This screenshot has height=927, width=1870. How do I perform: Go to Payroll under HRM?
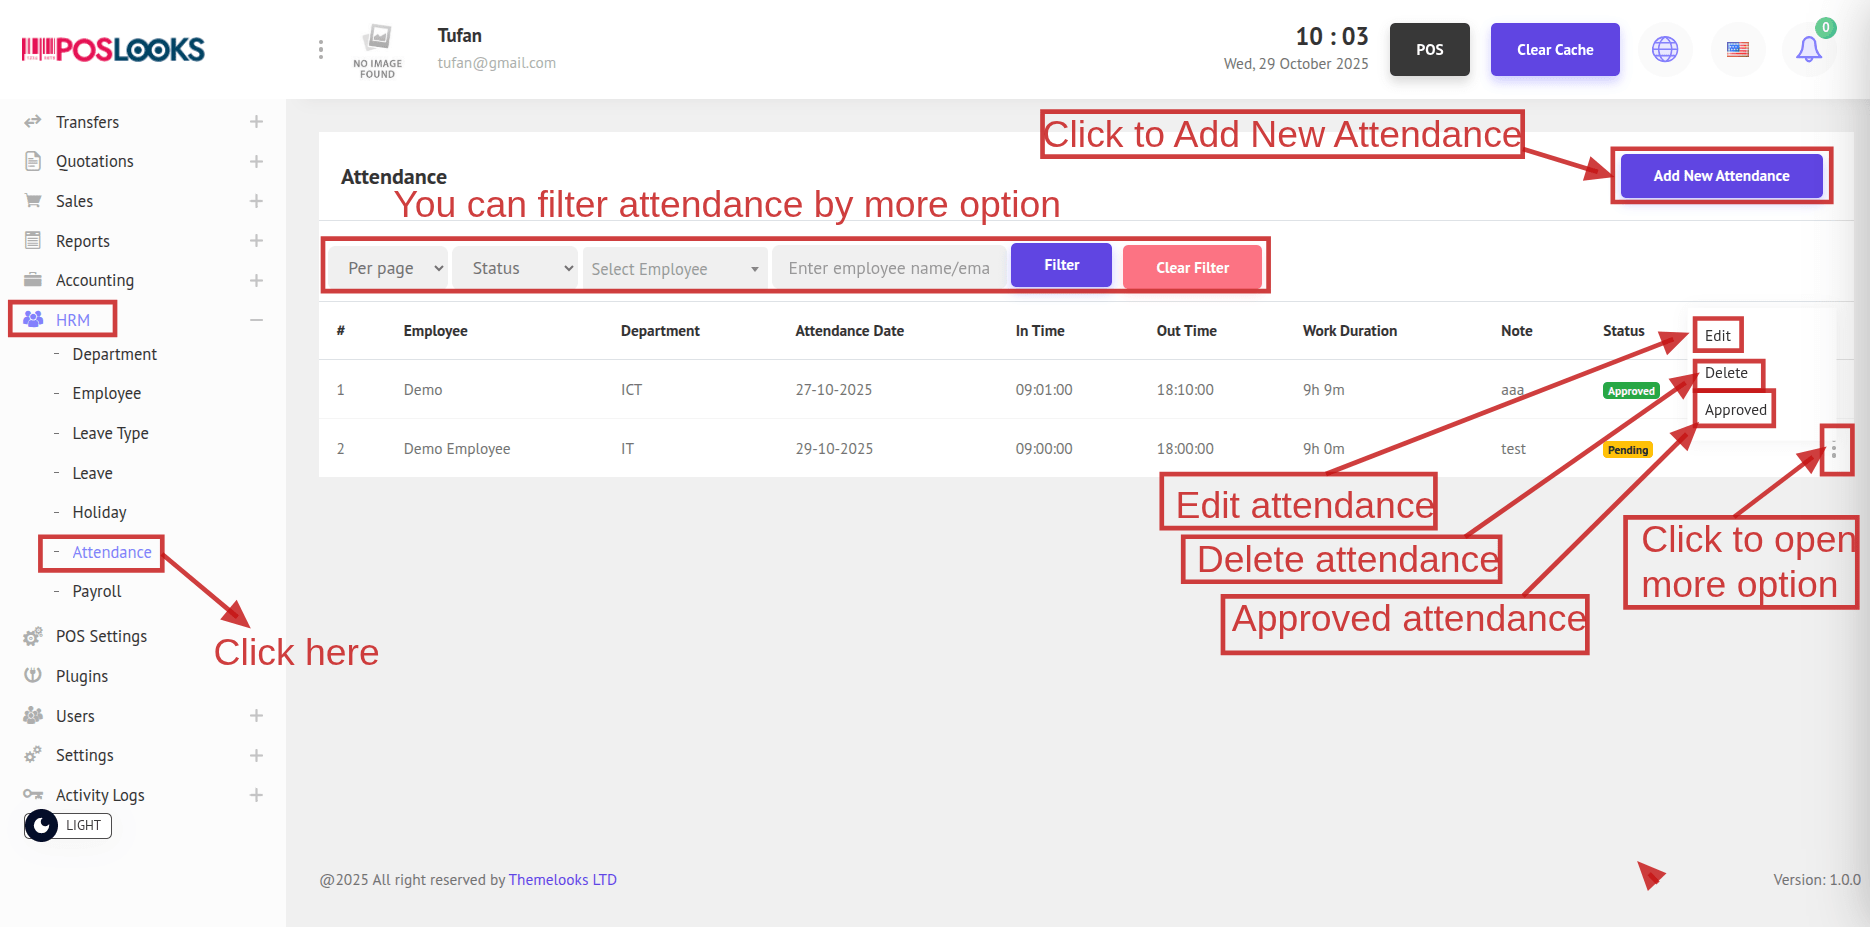97,591
